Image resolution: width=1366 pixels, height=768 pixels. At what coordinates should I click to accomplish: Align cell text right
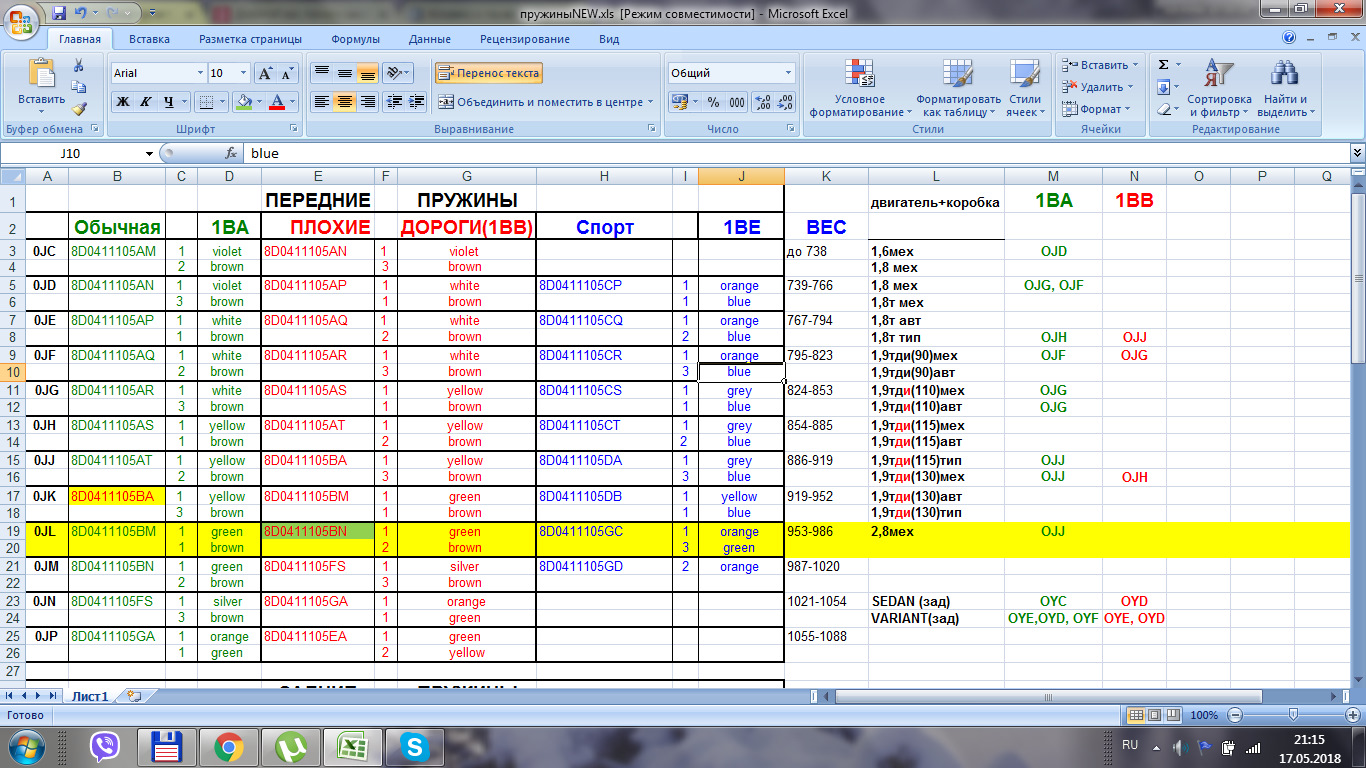(367, 102)
